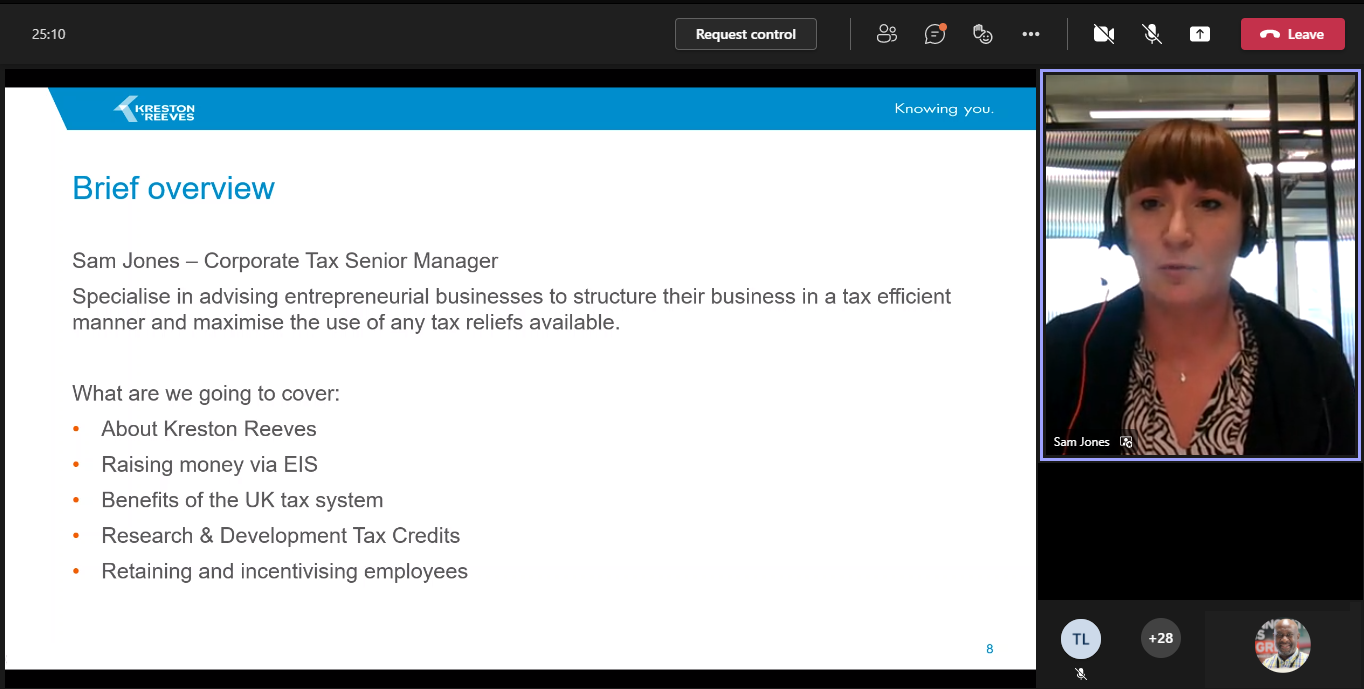This screenshot has width=1364, height=689.
Task: Click 'What are we going to cover:' text
Action: pos(206,394)
